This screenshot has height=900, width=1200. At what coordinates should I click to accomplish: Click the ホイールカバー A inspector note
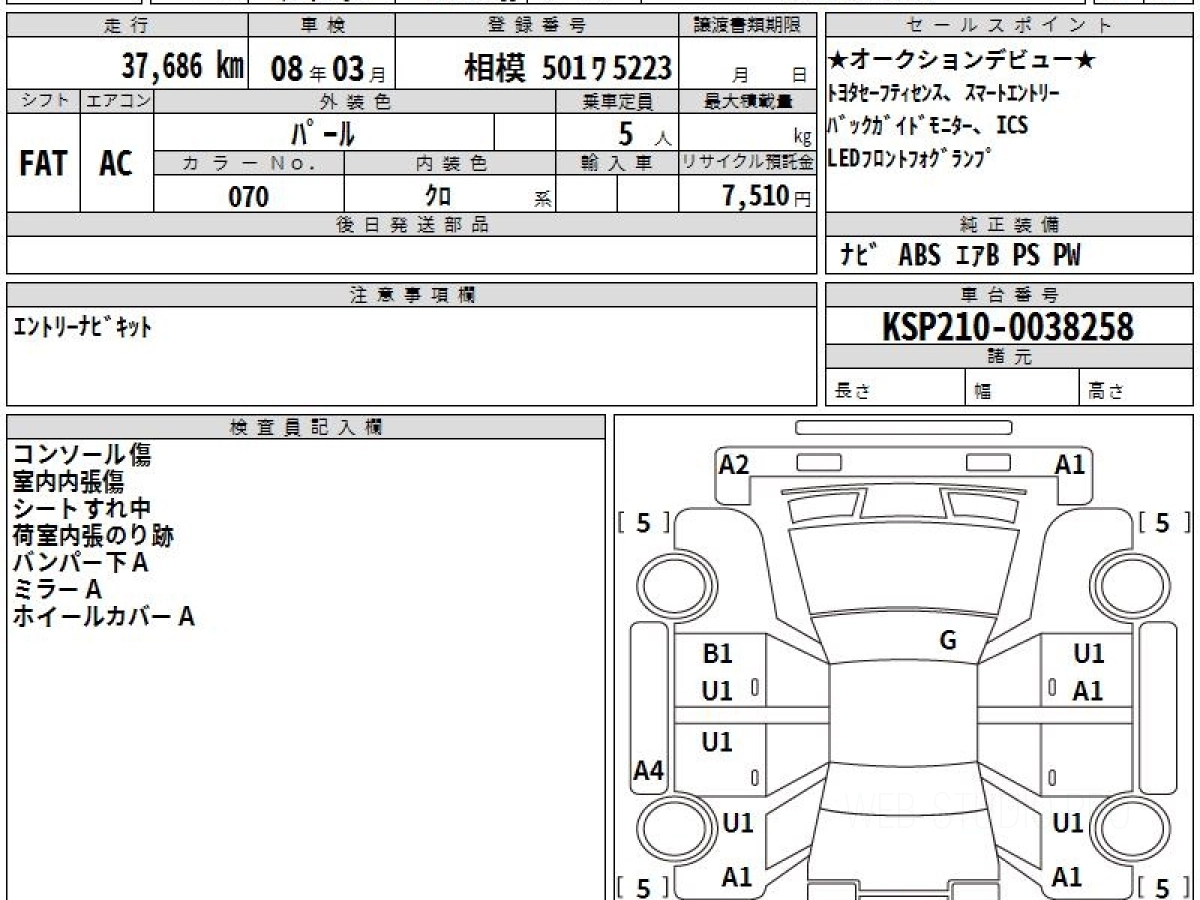pyautogui.click(x=103, y=617)
